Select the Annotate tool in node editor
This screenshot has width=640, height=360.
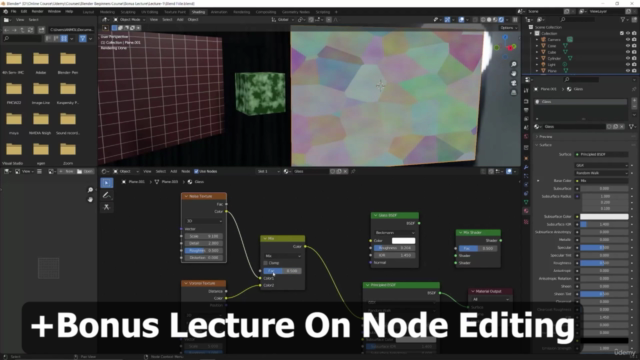pos(107,195)
